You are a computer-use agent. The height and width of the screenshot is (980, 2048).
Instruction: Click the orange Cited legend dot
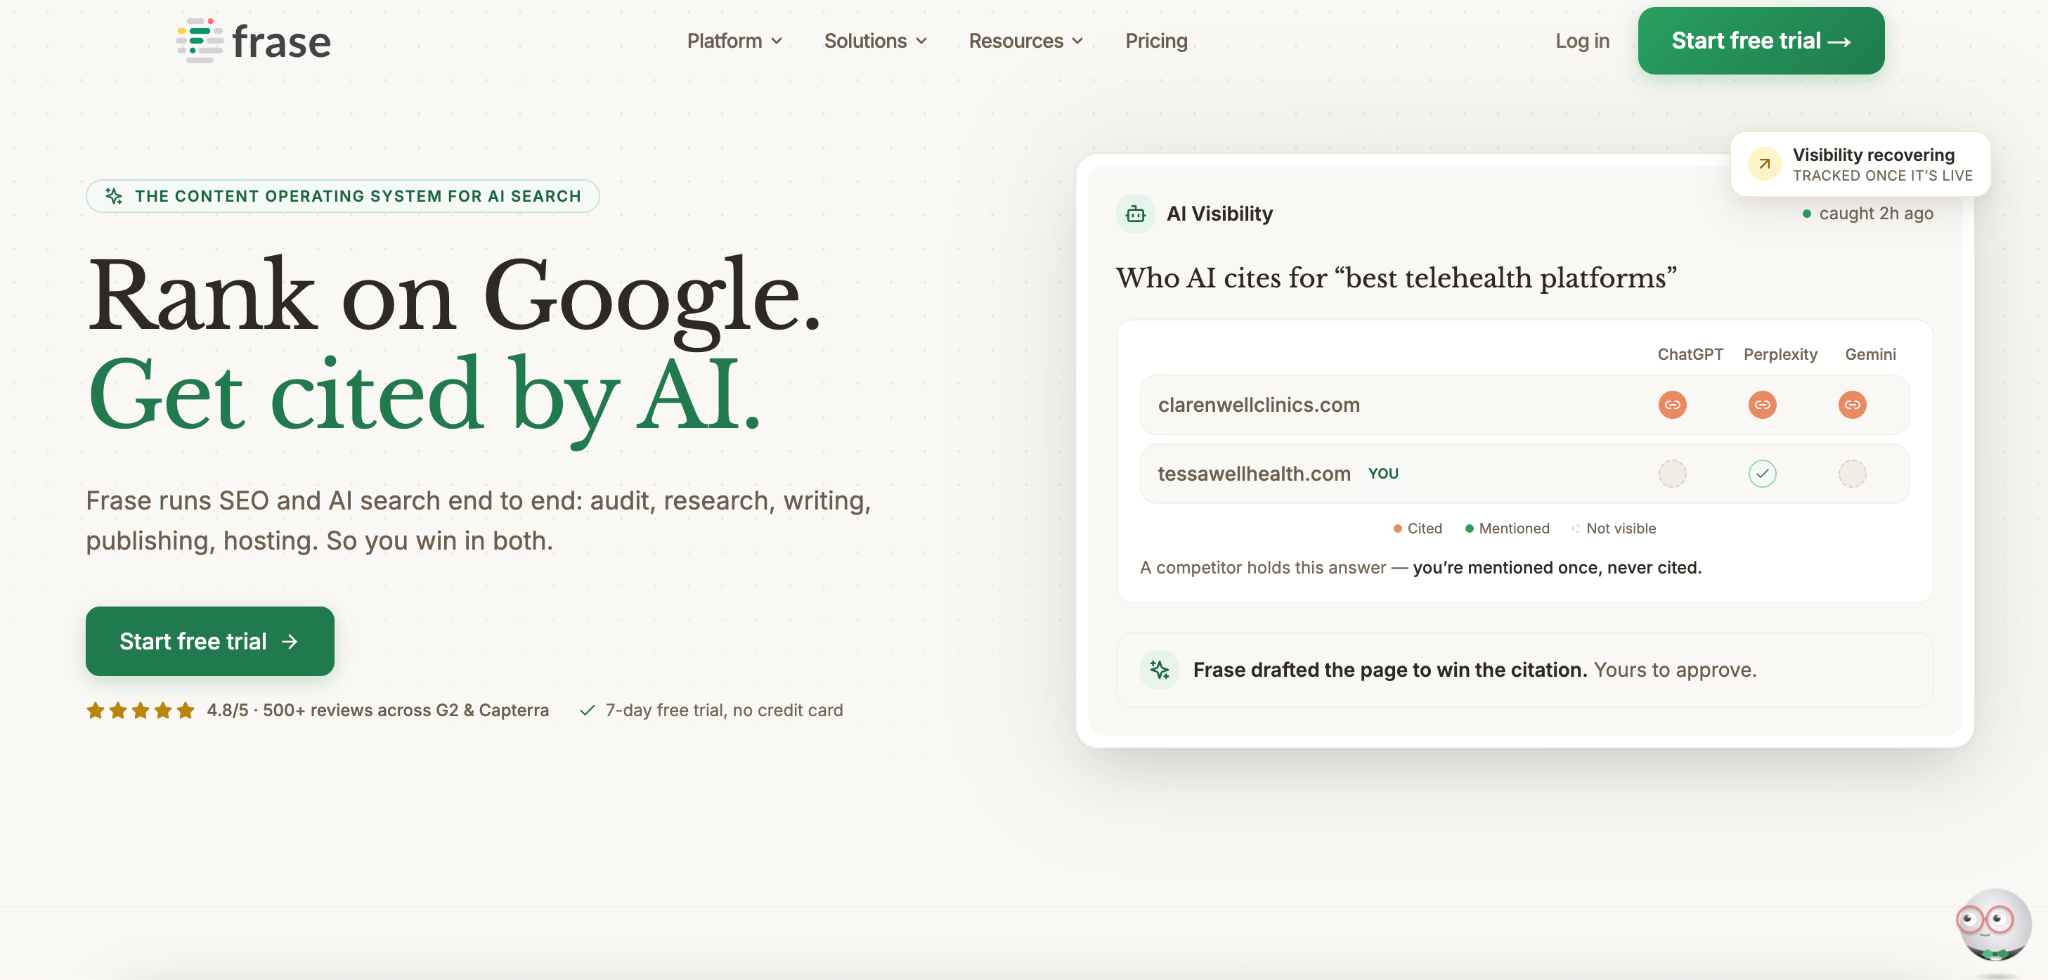pos(1398,529)
